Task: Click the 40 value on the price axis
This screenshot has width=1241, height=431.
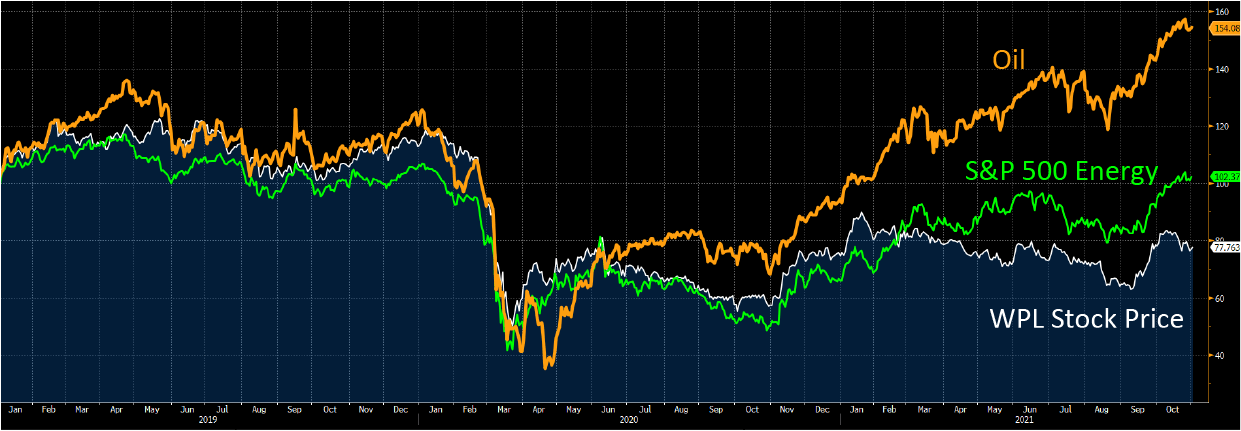Action: (x=1221, y=356)
